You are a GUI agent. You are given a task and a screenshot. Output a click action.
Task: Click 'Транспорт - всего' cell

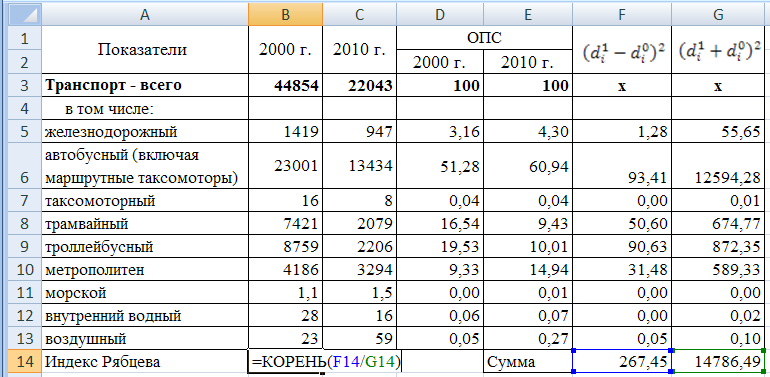coord(144,85)
